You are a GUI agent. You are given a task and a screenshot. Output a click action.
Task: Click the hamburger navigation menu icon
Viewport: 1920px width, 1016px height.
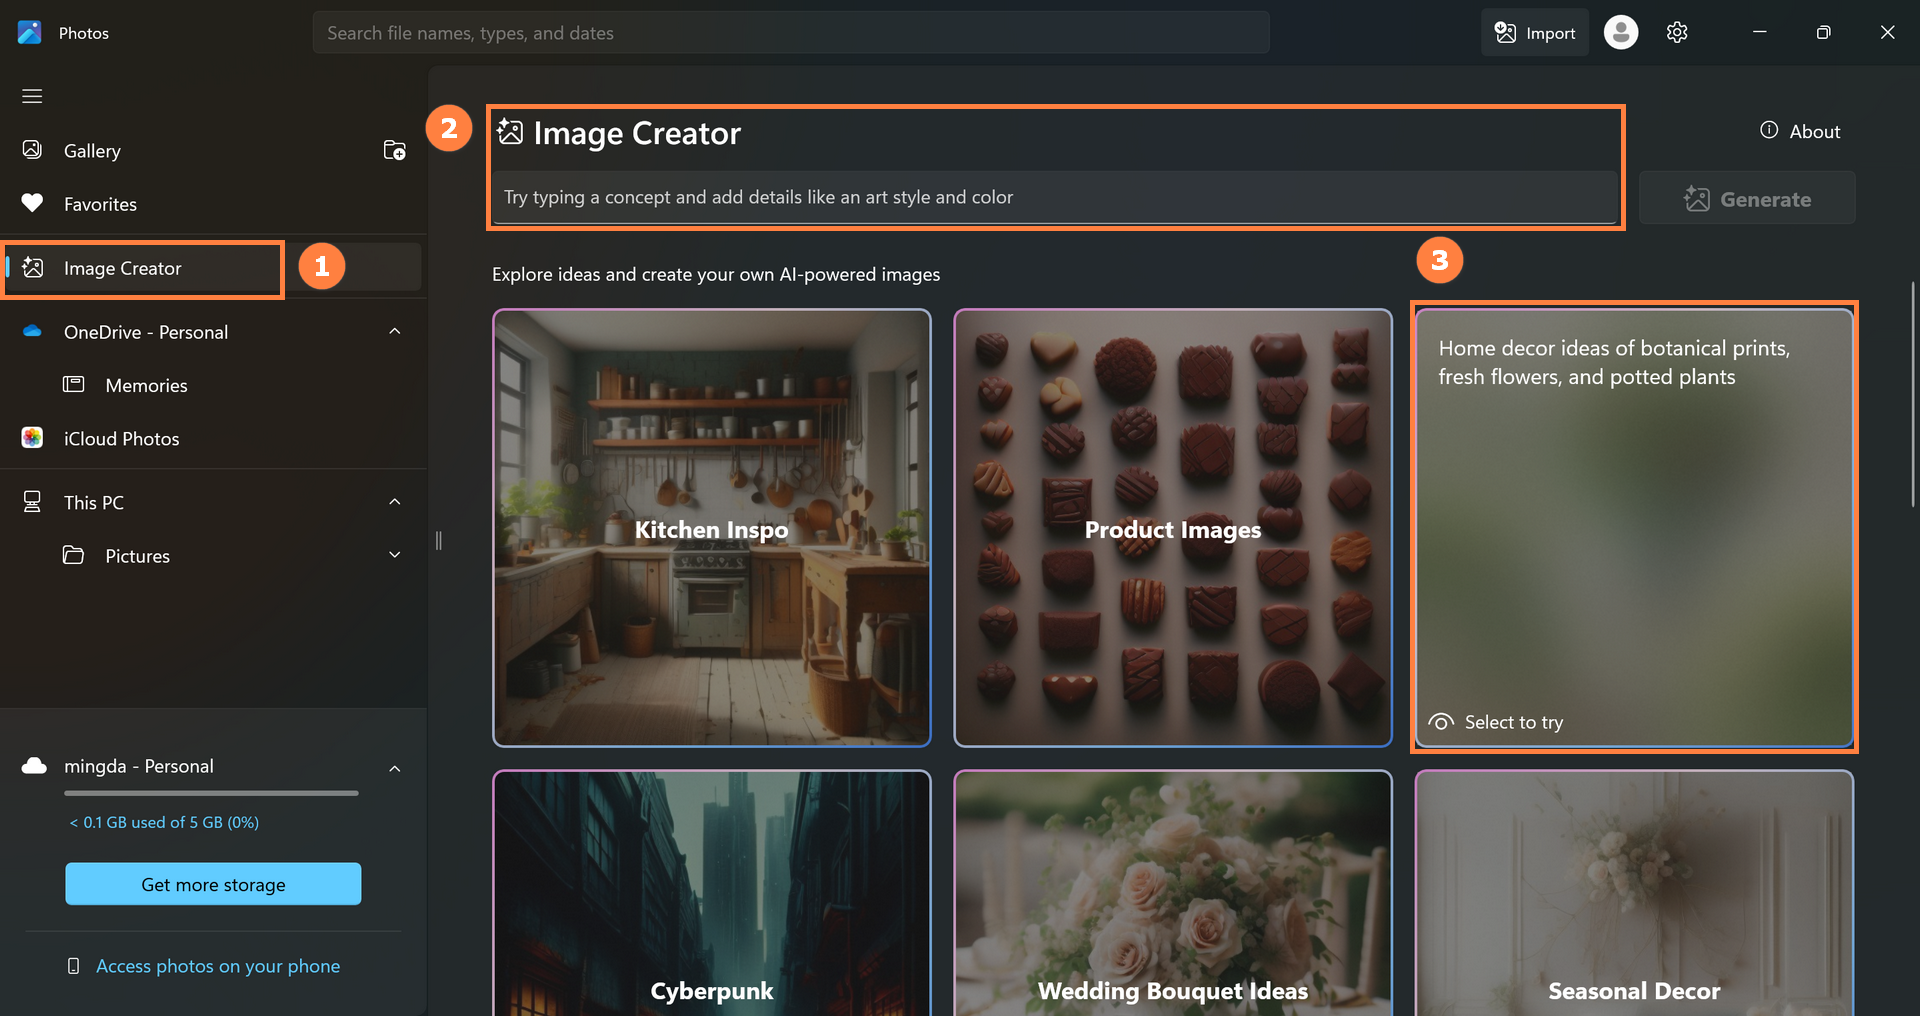click(32, 96)
